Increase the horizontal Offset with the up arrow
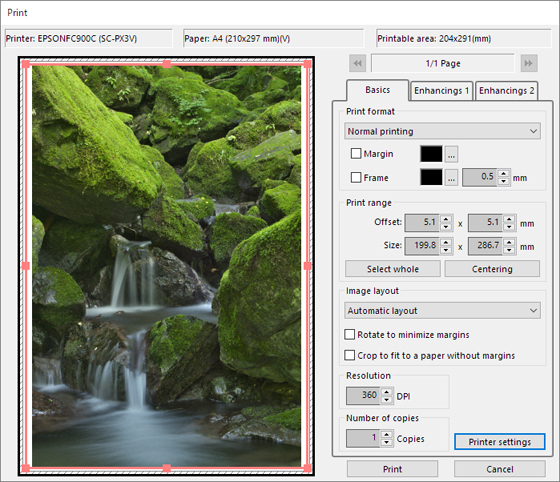Viewport: 560px width, 482px height. tap(446, 219)
